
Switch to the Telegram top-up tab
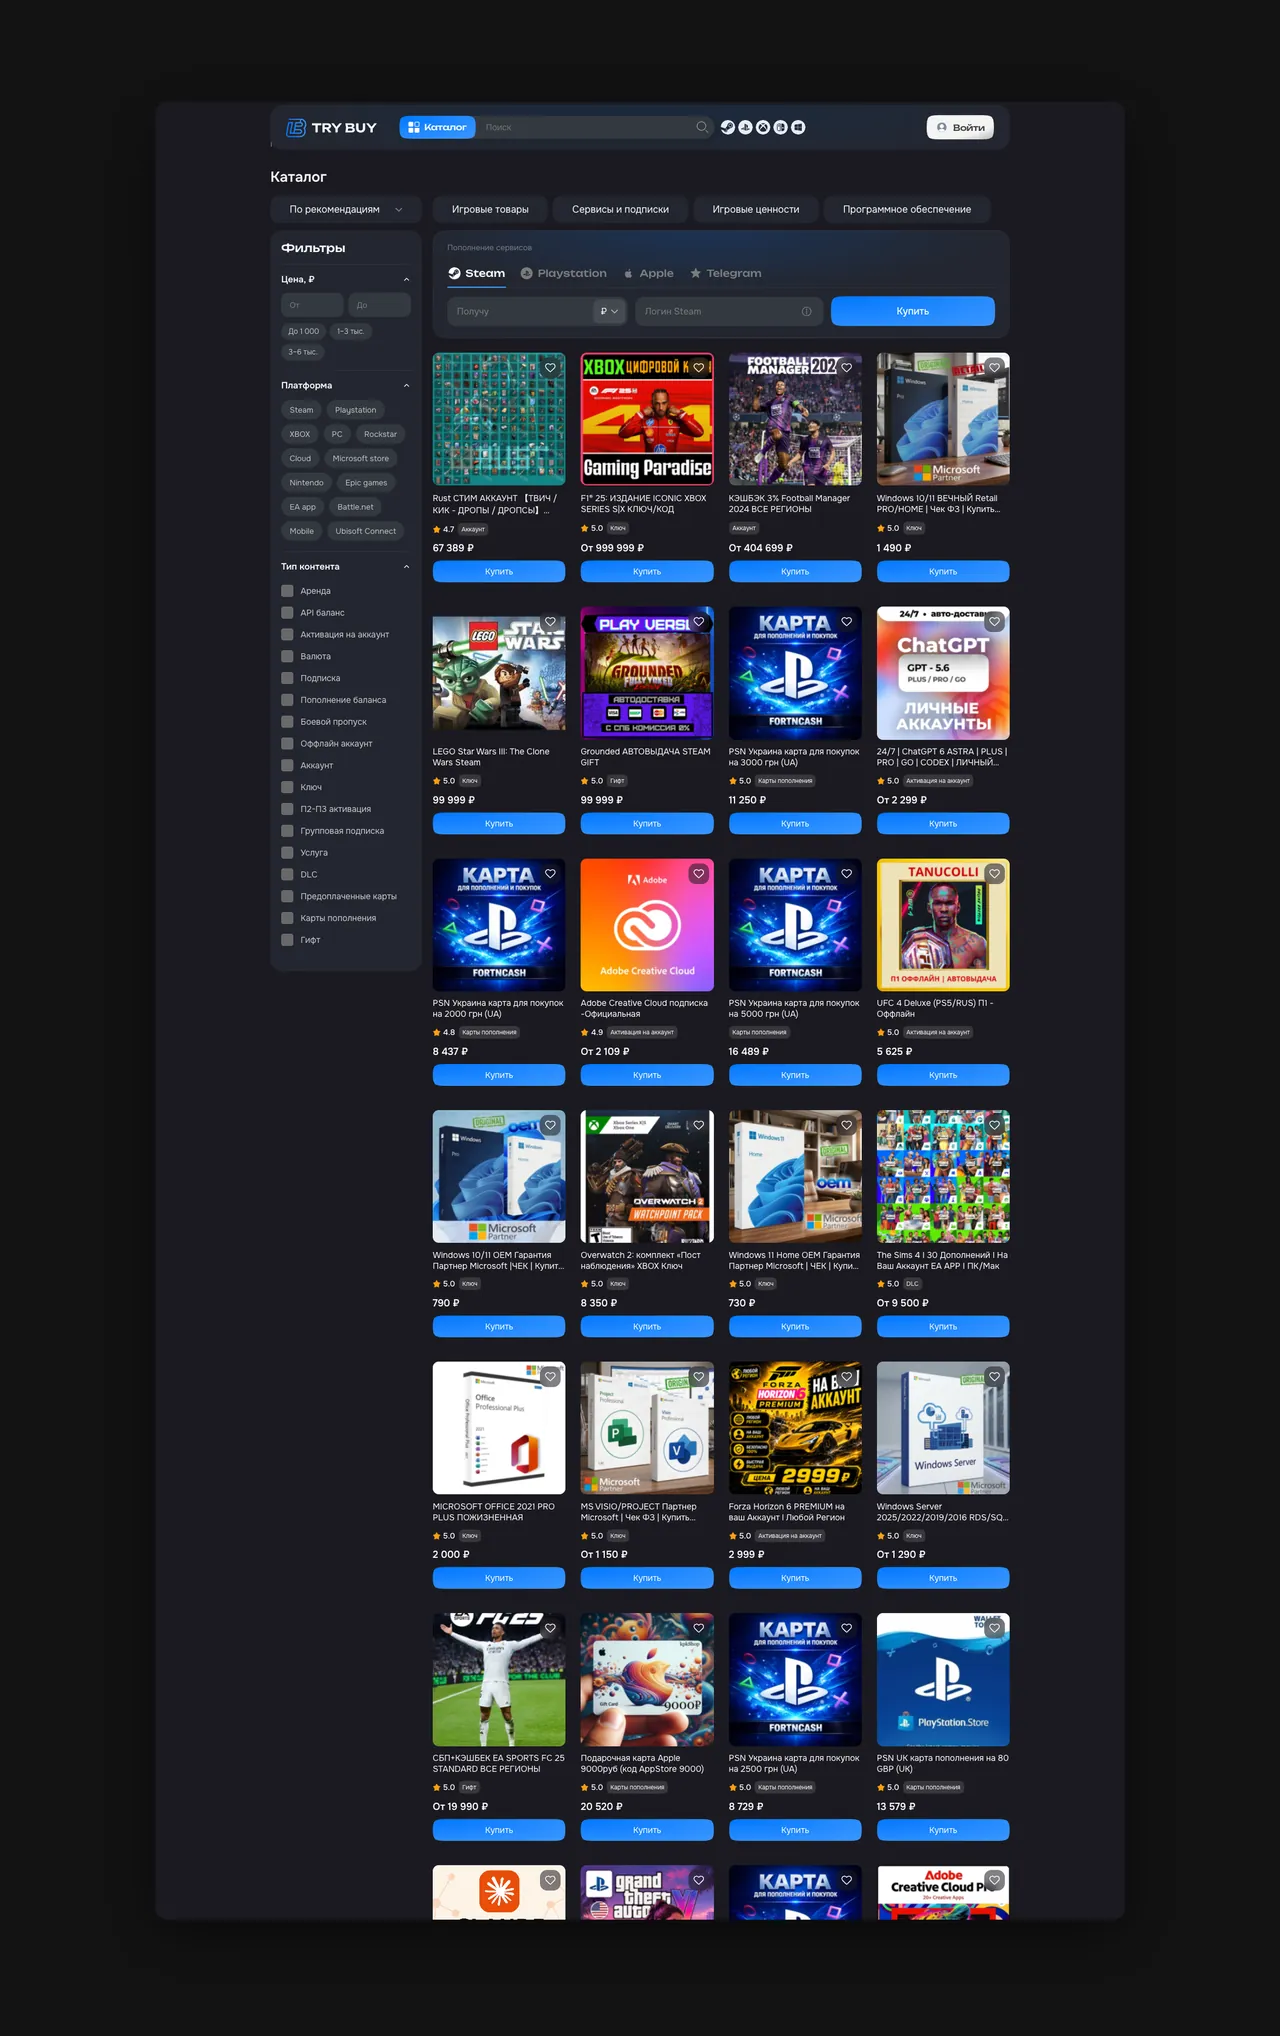[x=726, y=273]
